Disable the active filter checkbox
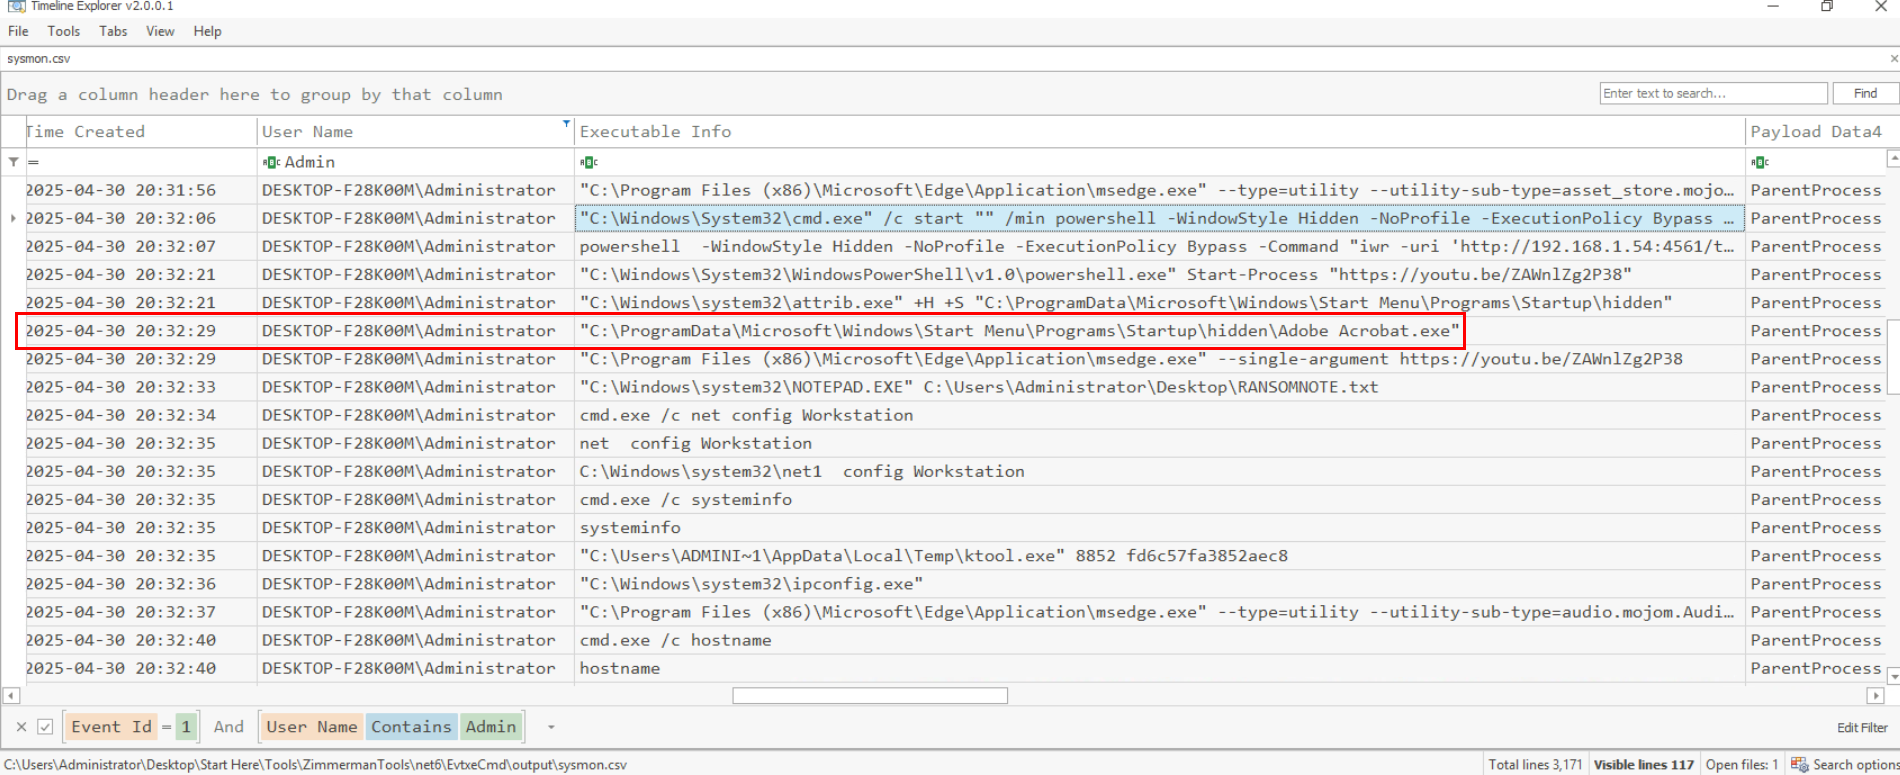1900x775 pixels. click(45, 727)
